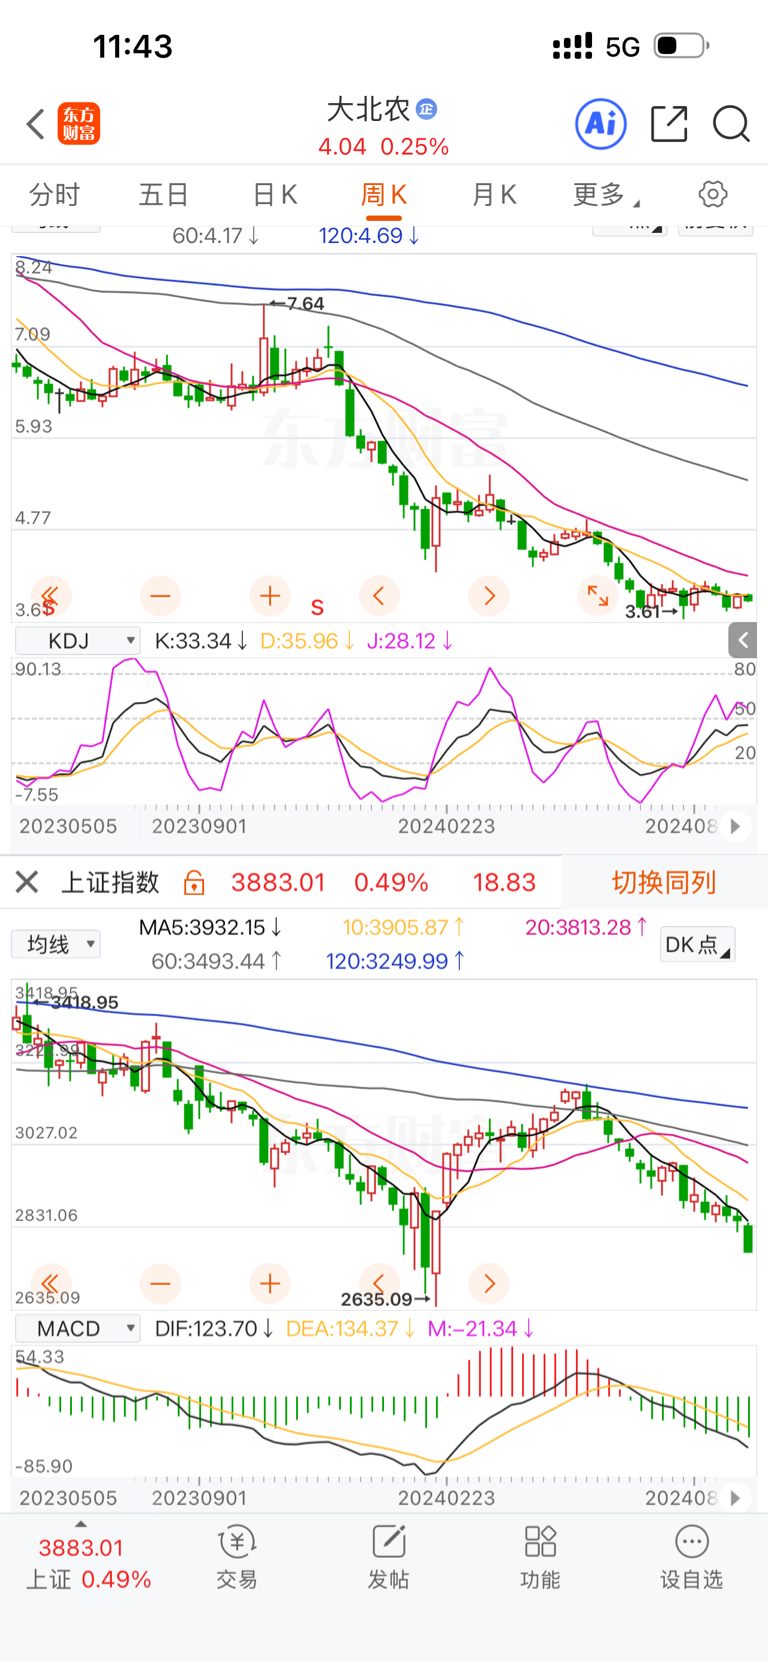This screenshot has width=768, height=1662.
Task: Zoom out on the 上证指数 chart
Action: tap(160, 1283)
